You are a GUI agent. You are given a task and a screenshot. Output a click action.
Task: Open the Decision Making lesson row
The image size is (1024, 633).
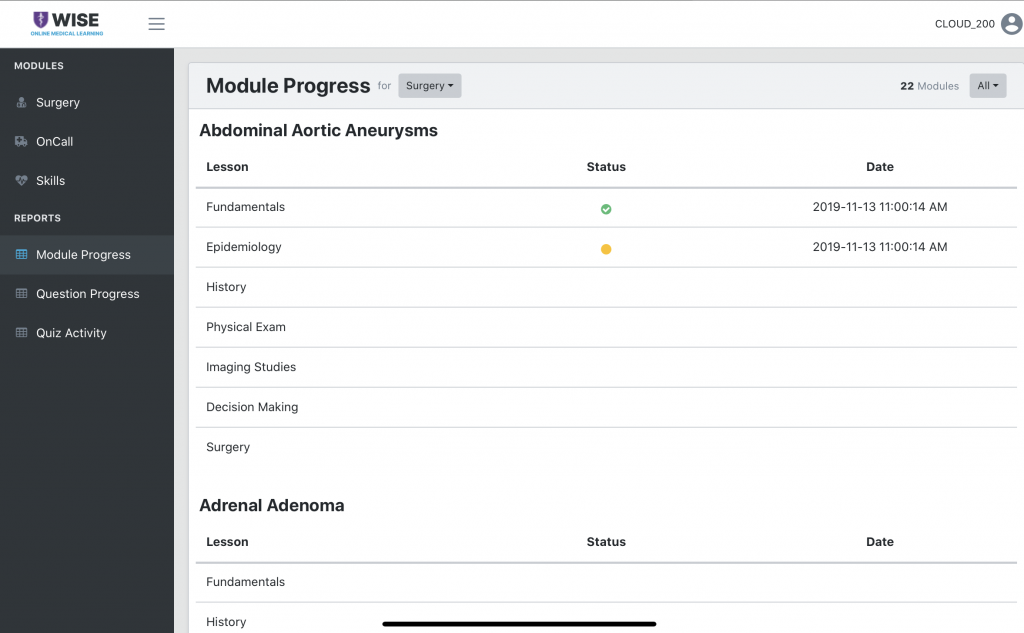pos(252,407)
